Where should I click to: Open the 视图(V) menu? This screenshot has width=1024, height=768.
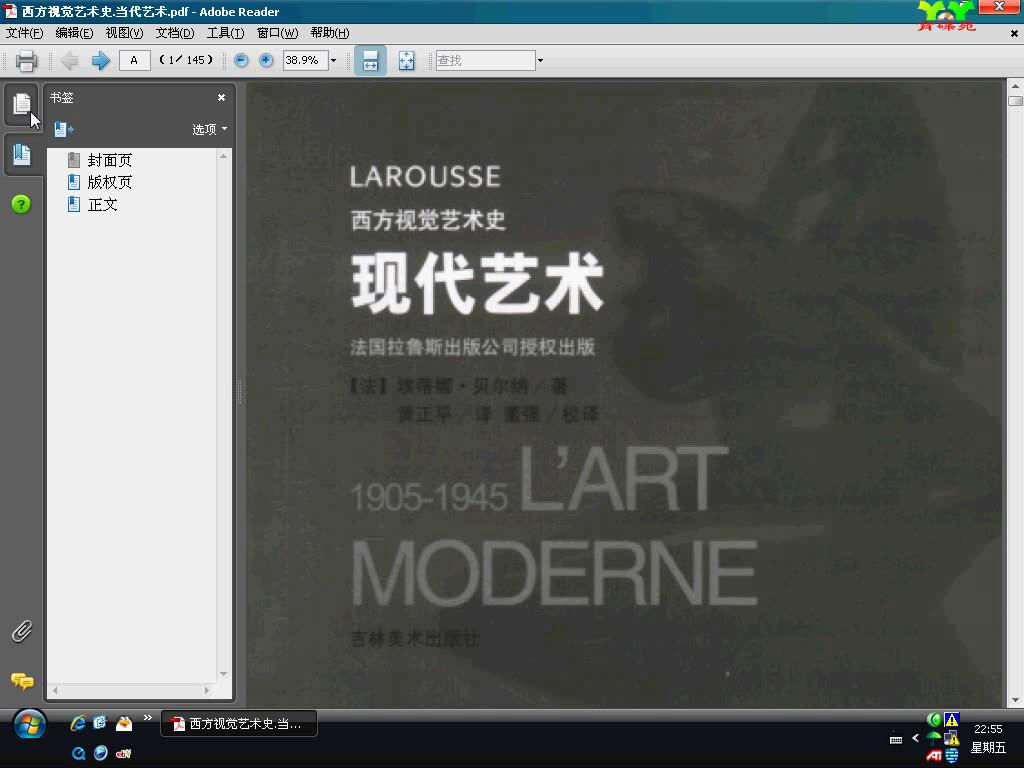pos(124,33)
